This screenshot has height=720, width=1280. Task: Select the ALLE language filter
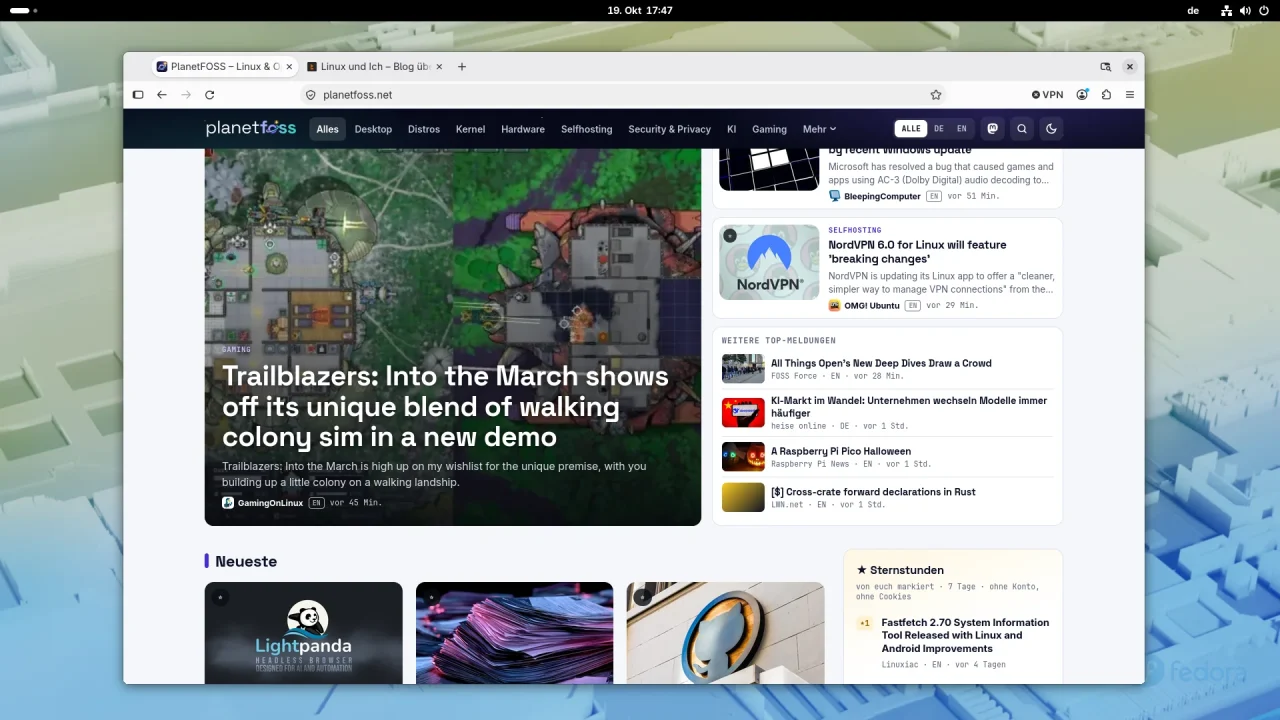[x=911, y=129]
